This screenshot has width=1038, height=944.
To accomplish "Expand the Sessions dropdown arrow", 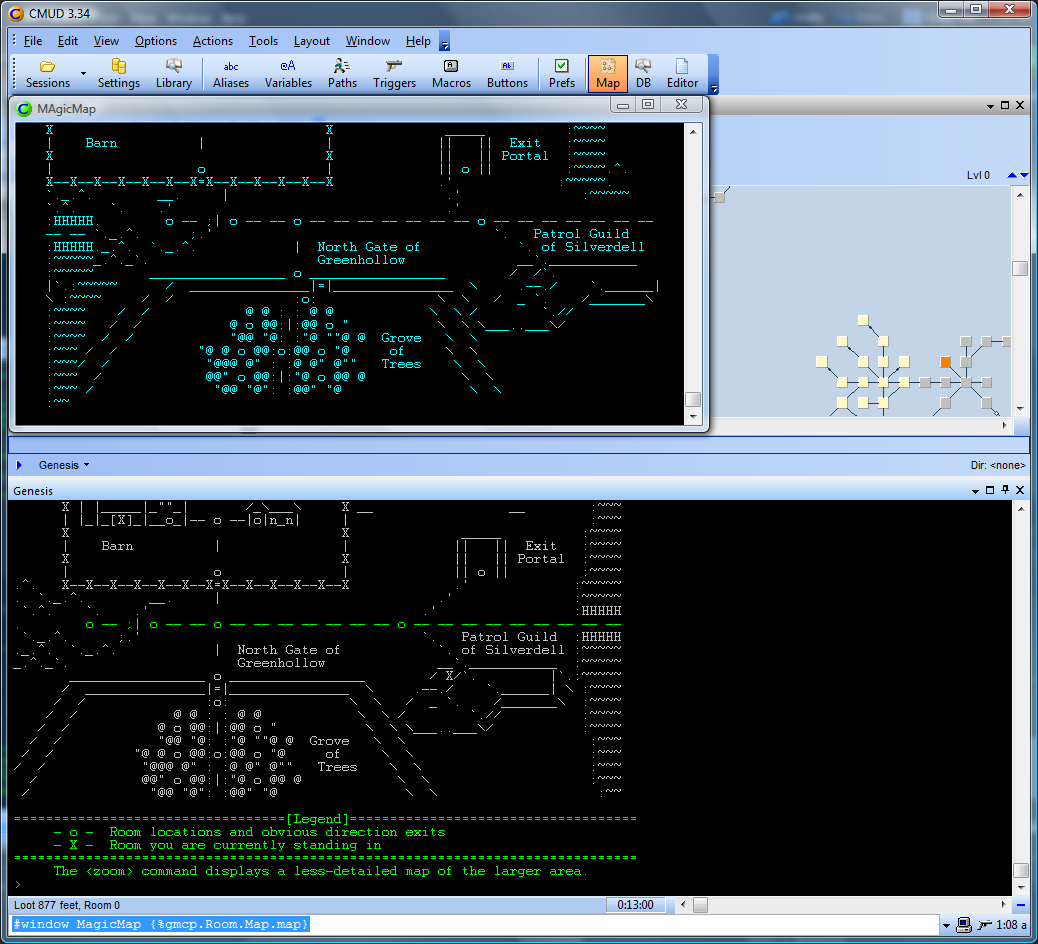I will pos(83,73).
